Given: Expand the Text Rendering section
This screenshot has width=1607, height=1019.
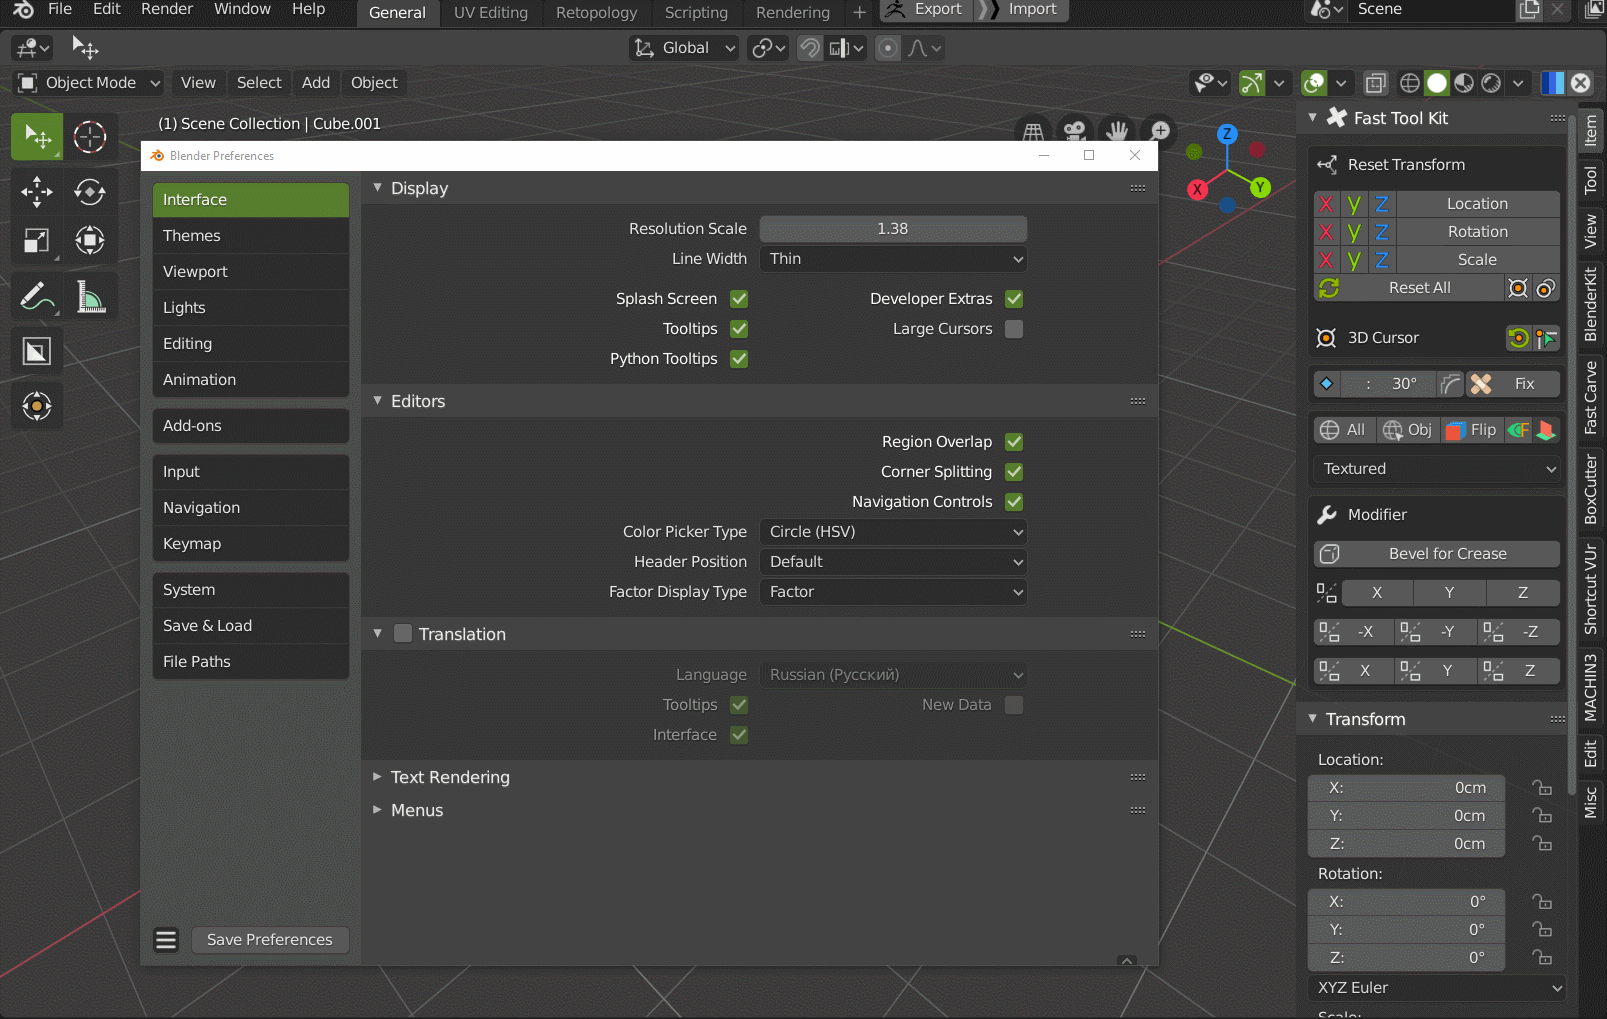Looking at the screenshot, I should (x=450, y=777).
